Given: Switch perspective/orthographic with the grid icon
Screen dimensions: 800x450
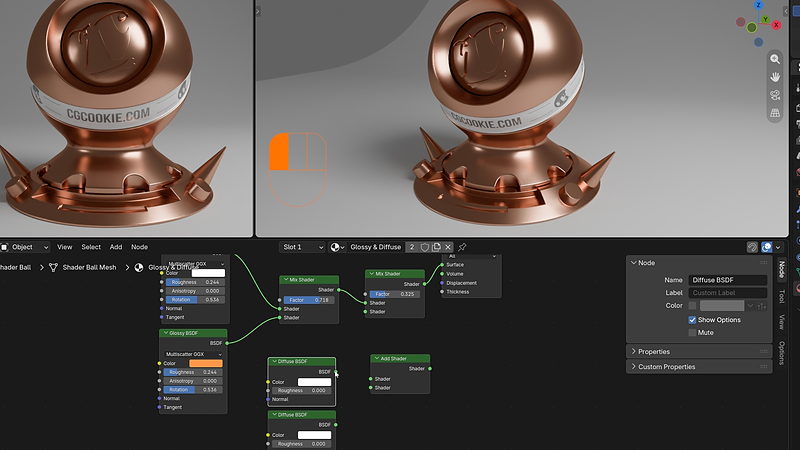Looking at the screenshot, I should (774, 113).
